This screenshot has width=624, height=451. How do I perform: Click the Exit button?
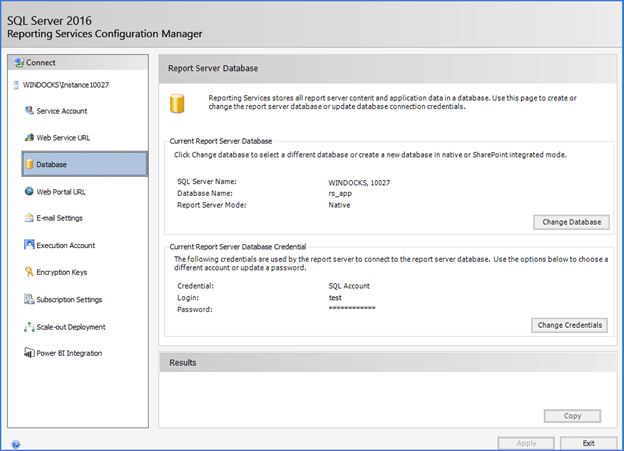click(589, 442)
